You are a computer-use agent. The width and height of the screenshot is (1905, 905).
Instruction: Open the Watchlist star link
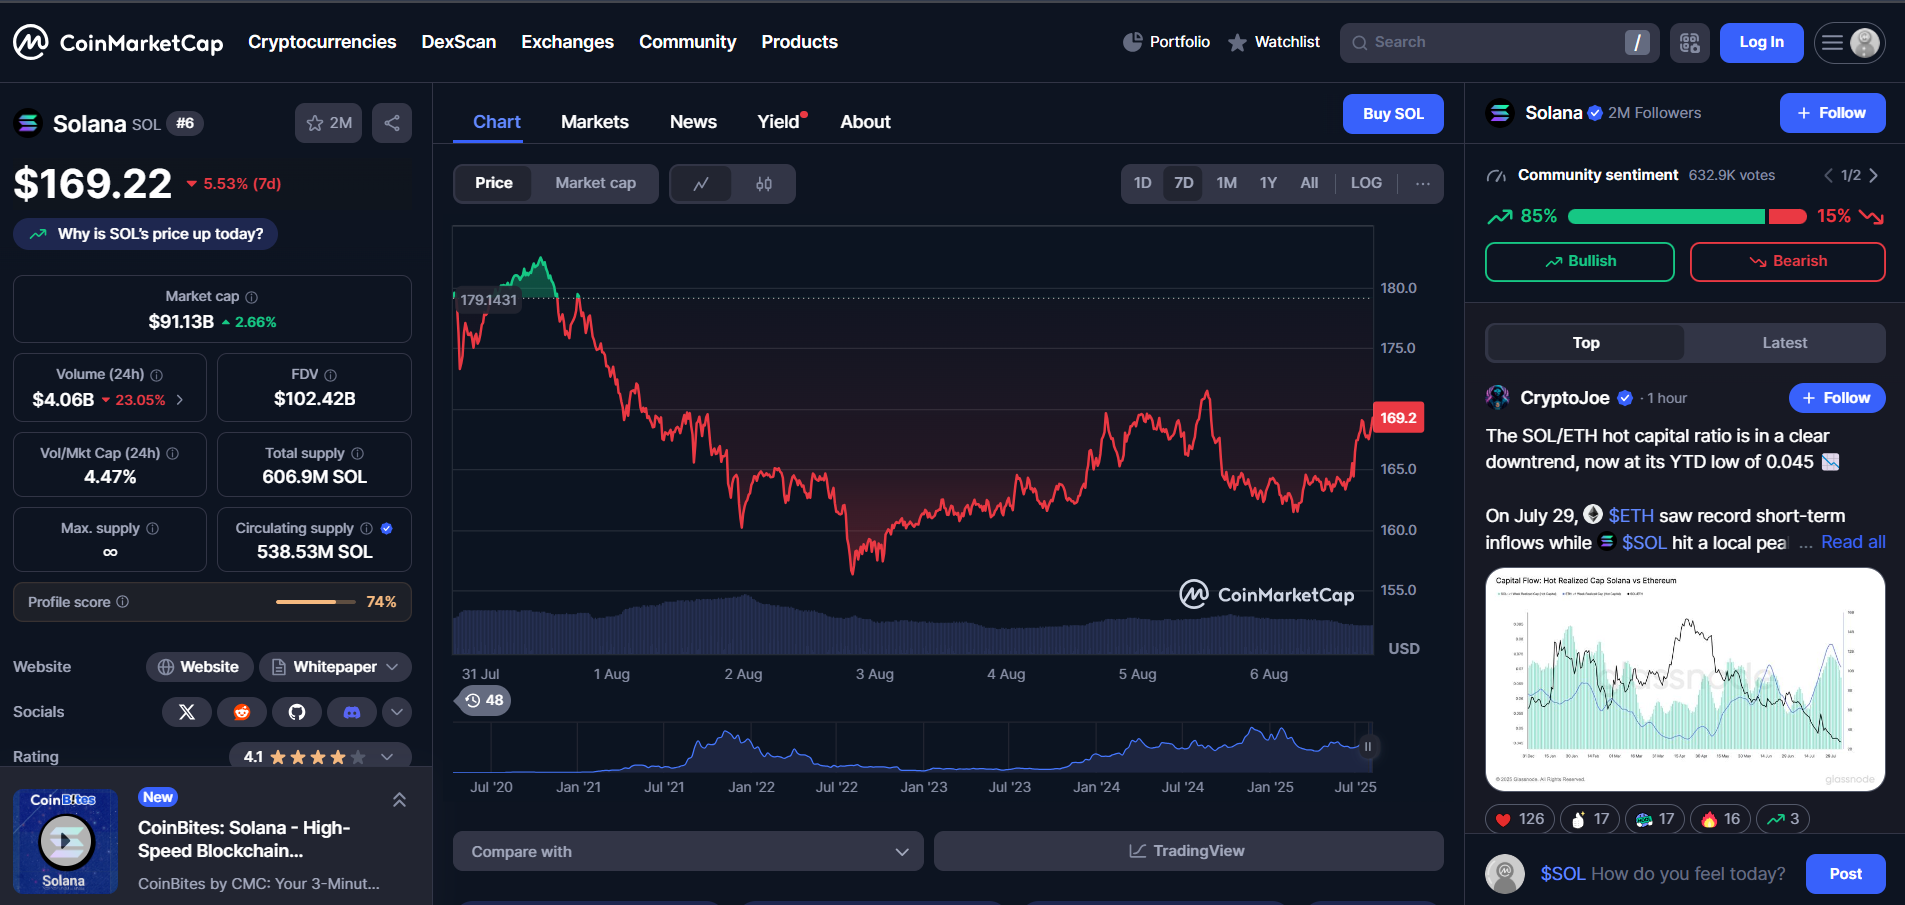(1273, 42)
